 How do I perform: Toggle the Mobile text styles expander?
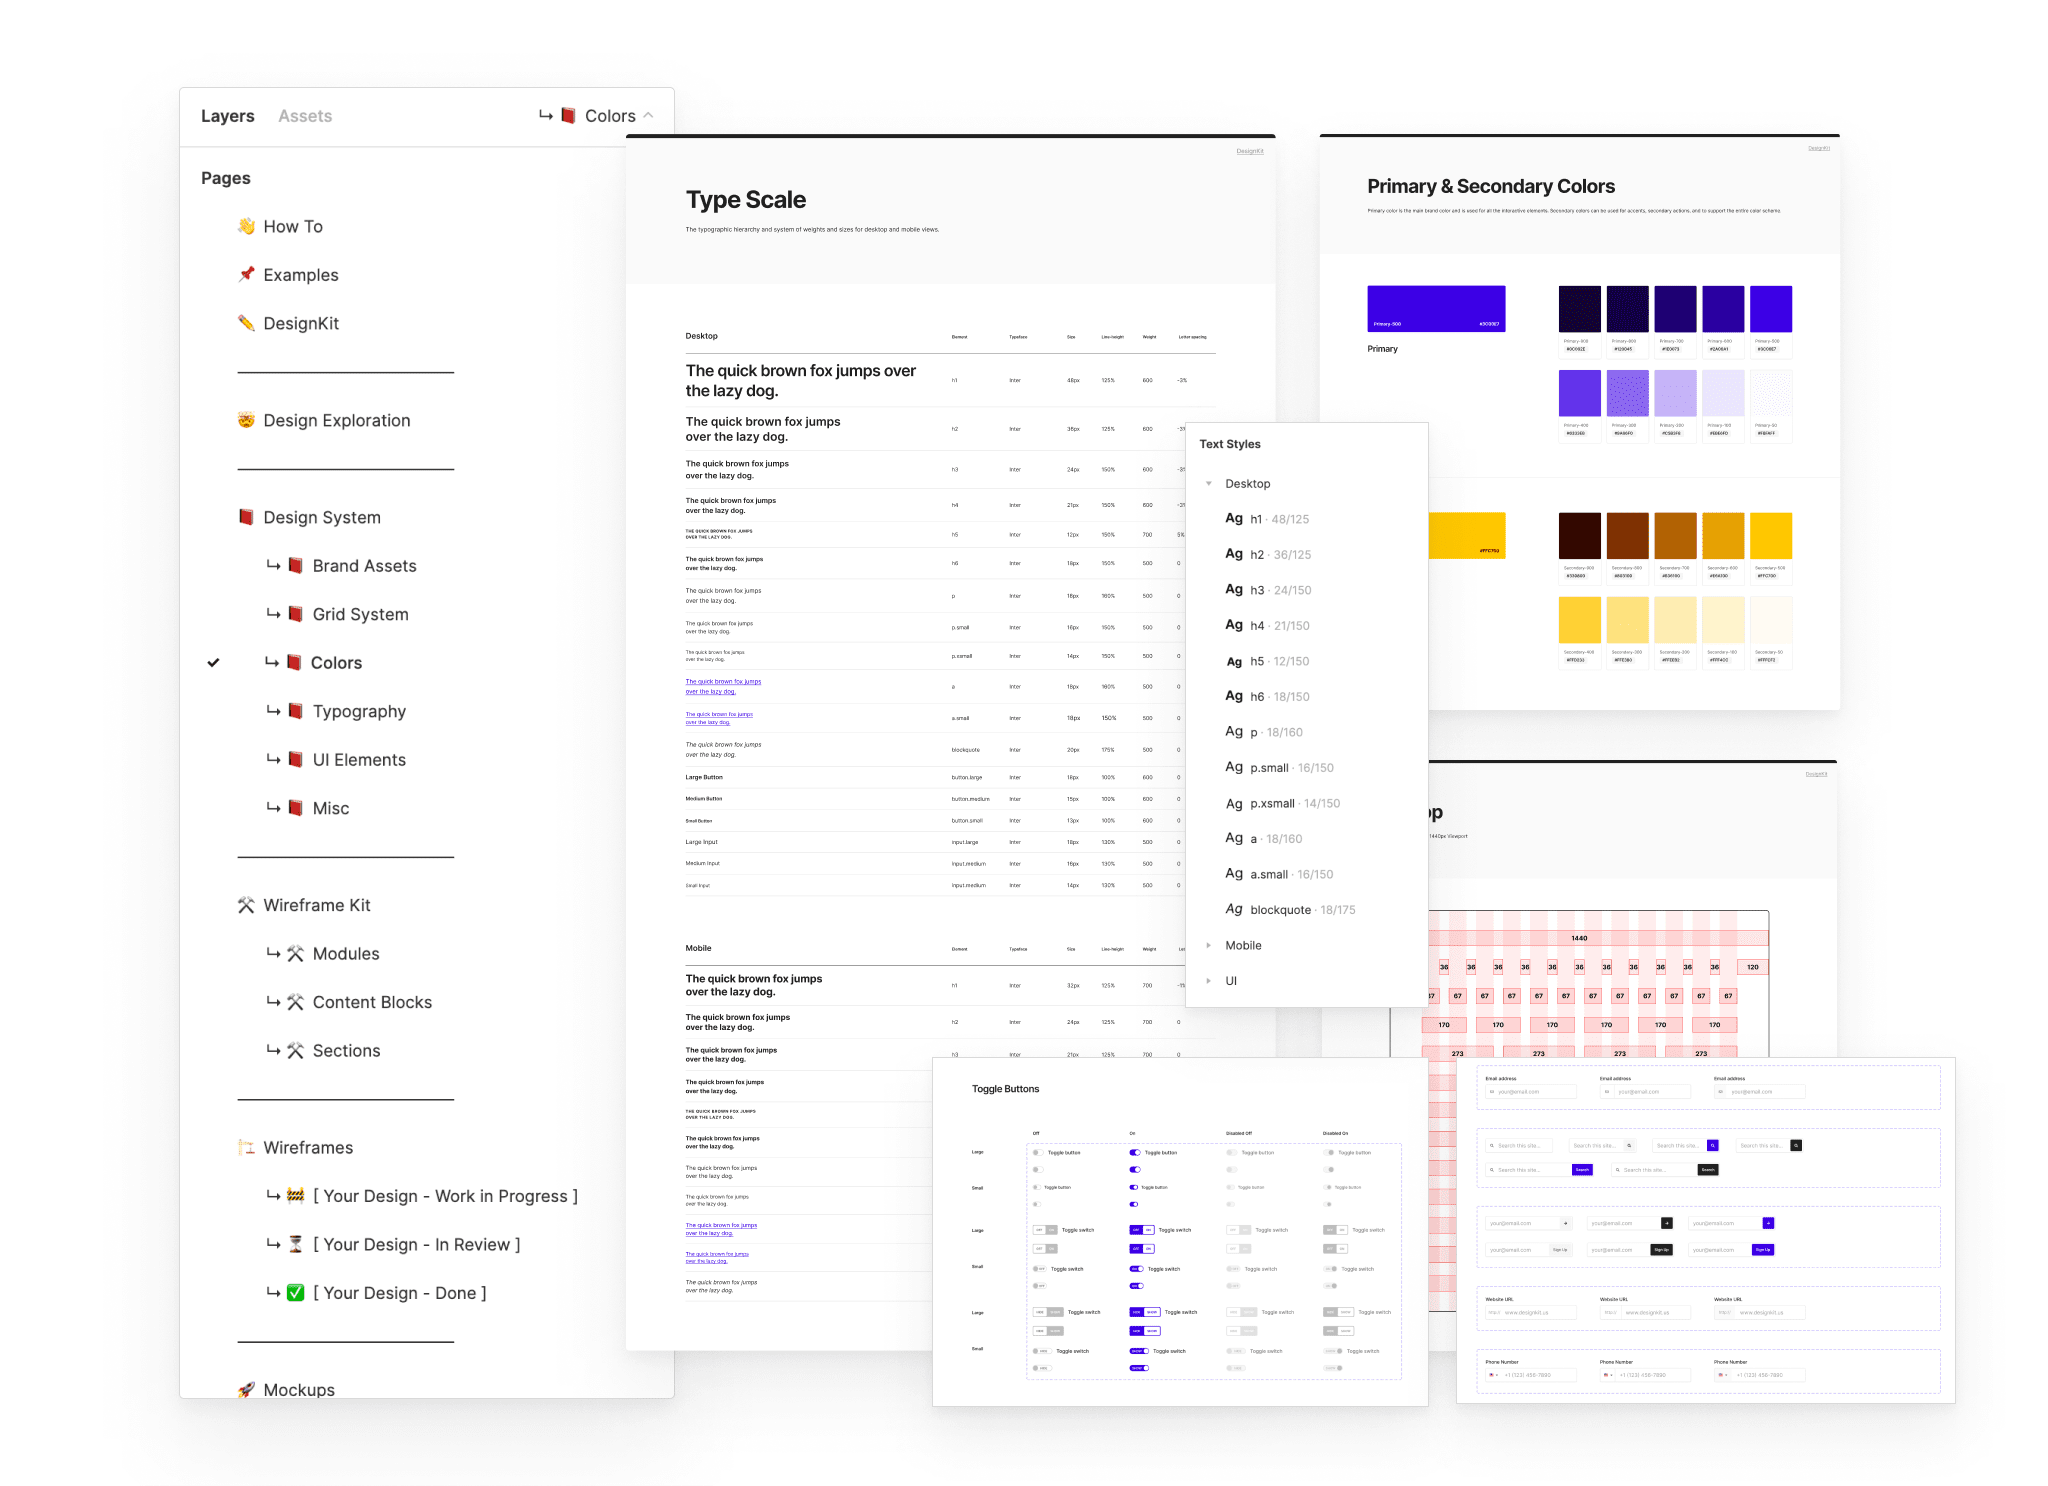(1212, 944)
